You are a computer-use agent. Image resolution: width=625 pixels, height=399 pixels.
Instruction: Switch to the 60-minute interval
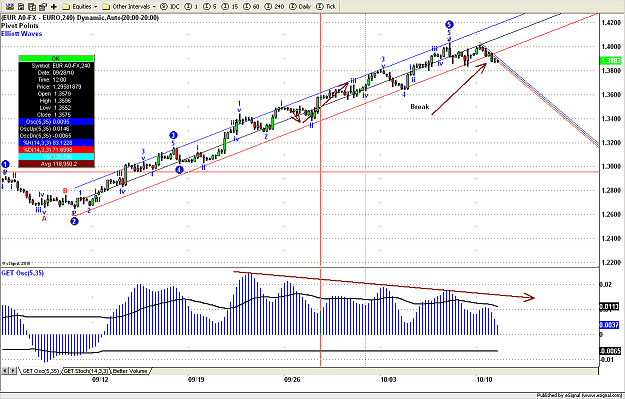251,6
